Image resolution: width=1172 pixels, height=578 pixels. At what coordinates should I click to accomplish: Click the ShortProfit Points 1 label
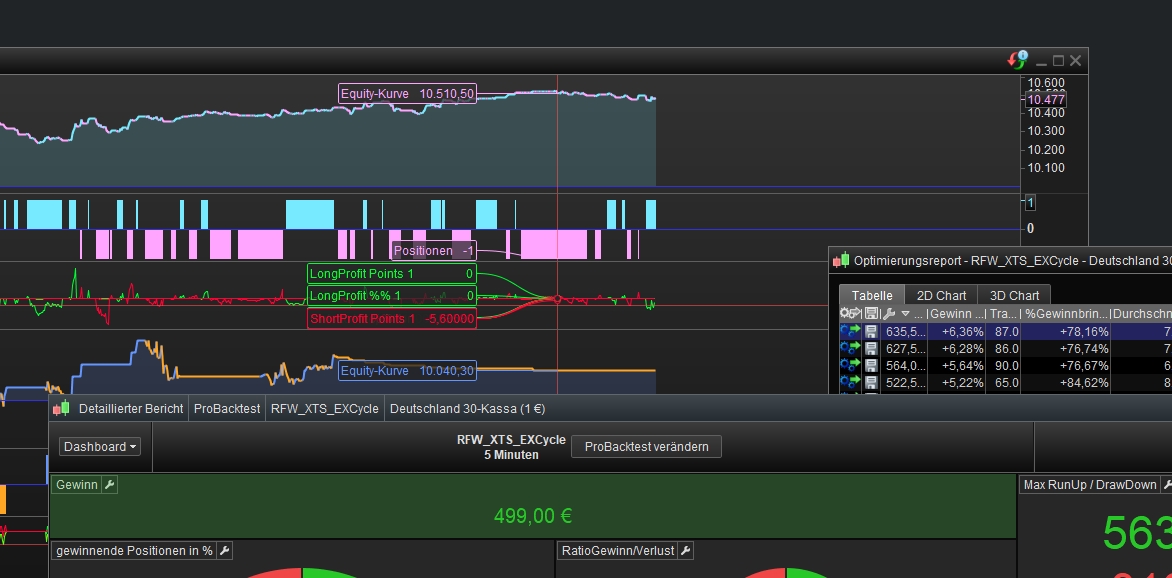pos(392,319)
